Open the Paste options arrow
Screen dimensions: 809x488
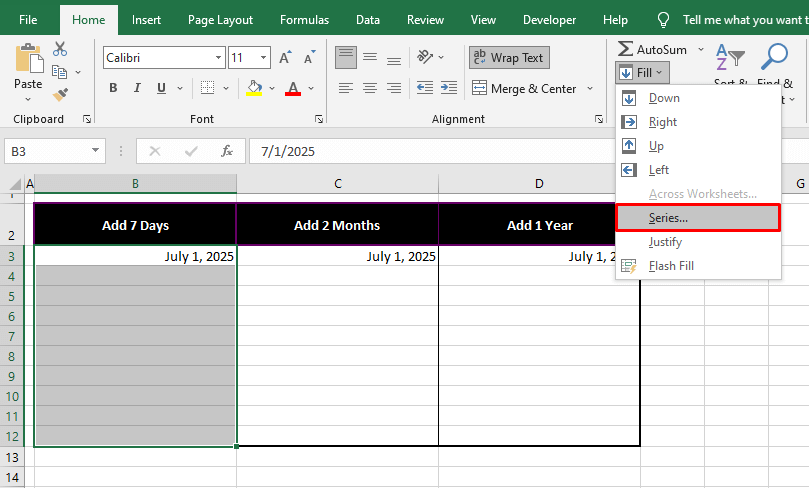click(x=28, y=99)
